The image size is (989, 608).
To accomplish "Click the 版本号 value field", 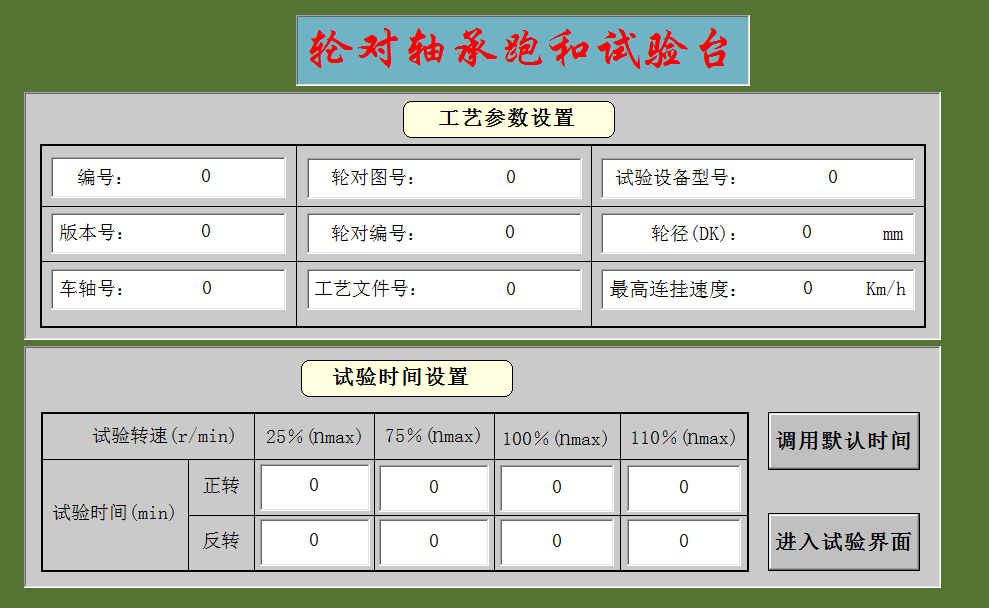I will [x=206, y=232].
